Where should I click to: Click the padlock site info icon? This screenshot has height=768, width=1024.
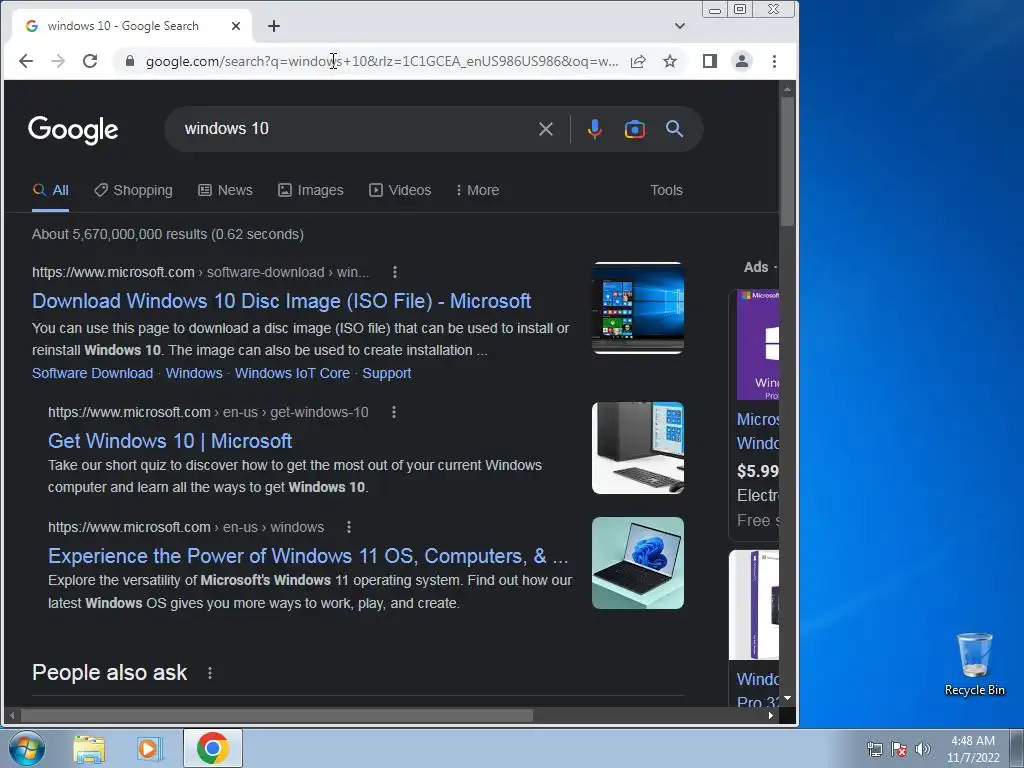tap(130, 61)
